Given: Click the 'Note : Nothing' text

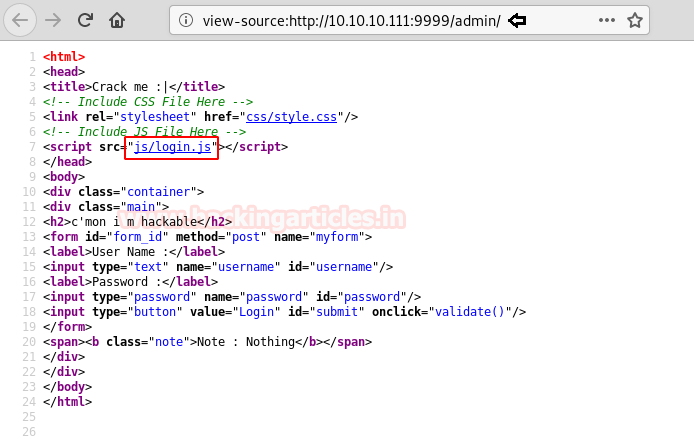Looking at the screenshot, I should 246,342.
